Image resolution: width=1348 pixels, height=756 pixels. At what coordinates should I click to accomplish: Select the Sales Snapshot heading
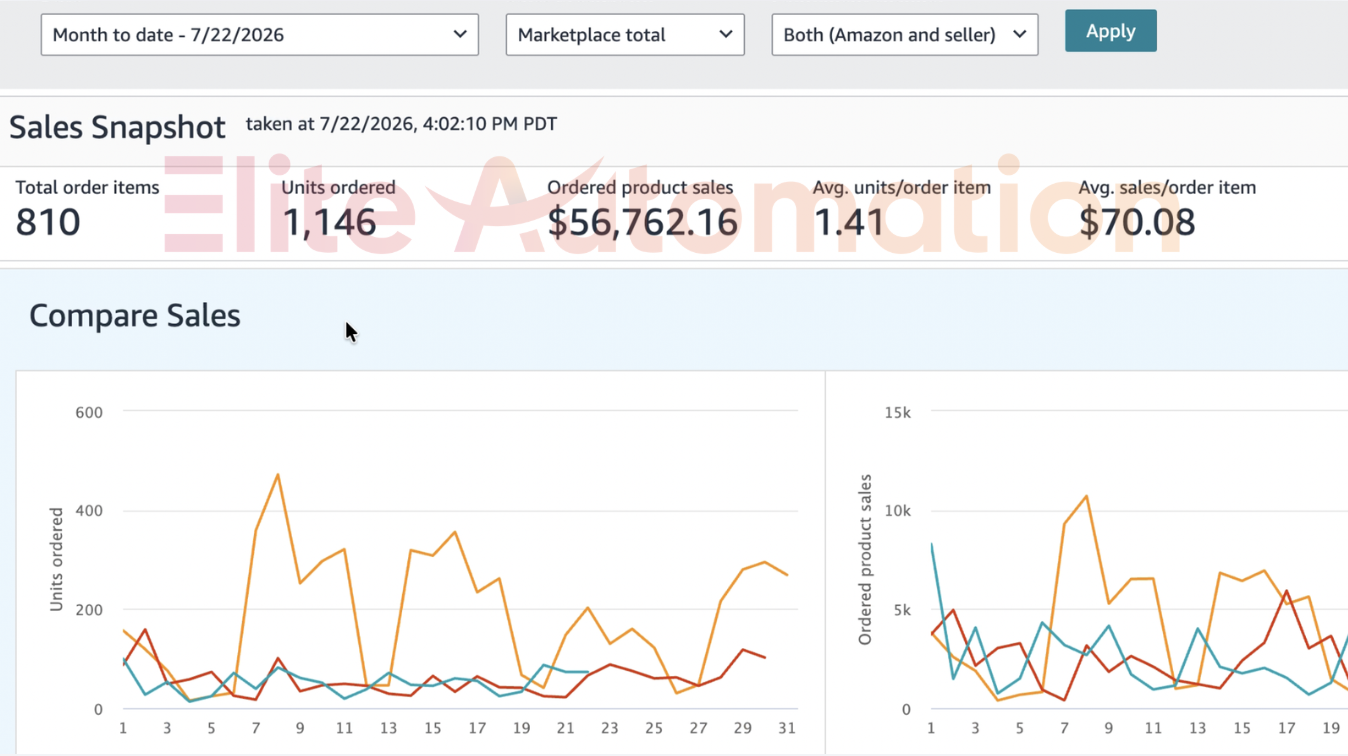(117, 127)
